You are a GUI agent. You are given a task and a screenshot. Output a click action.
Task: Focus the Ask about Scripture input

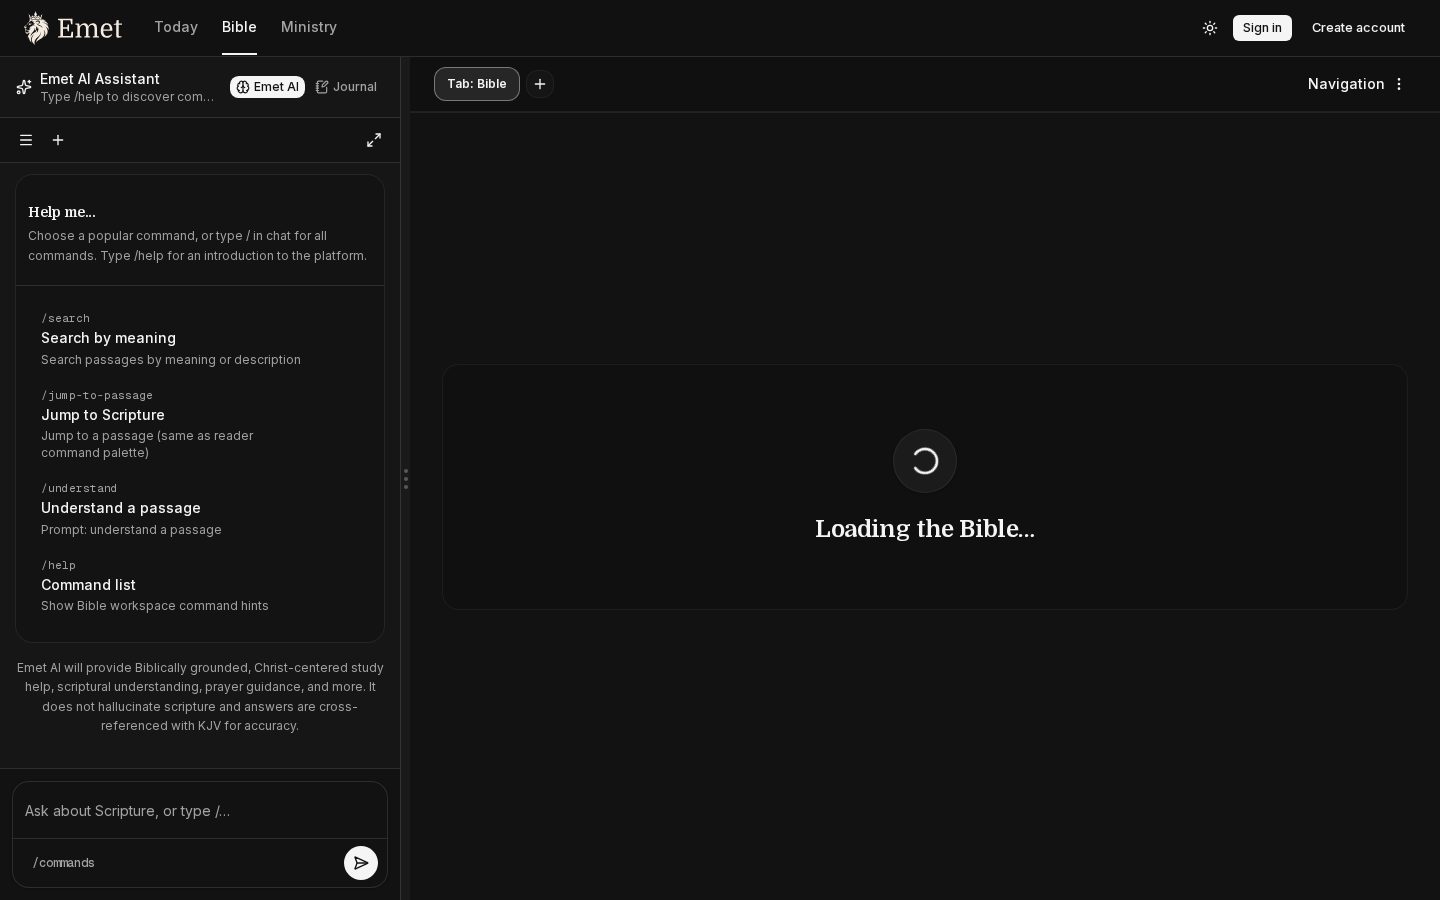[x=200, y=811]
